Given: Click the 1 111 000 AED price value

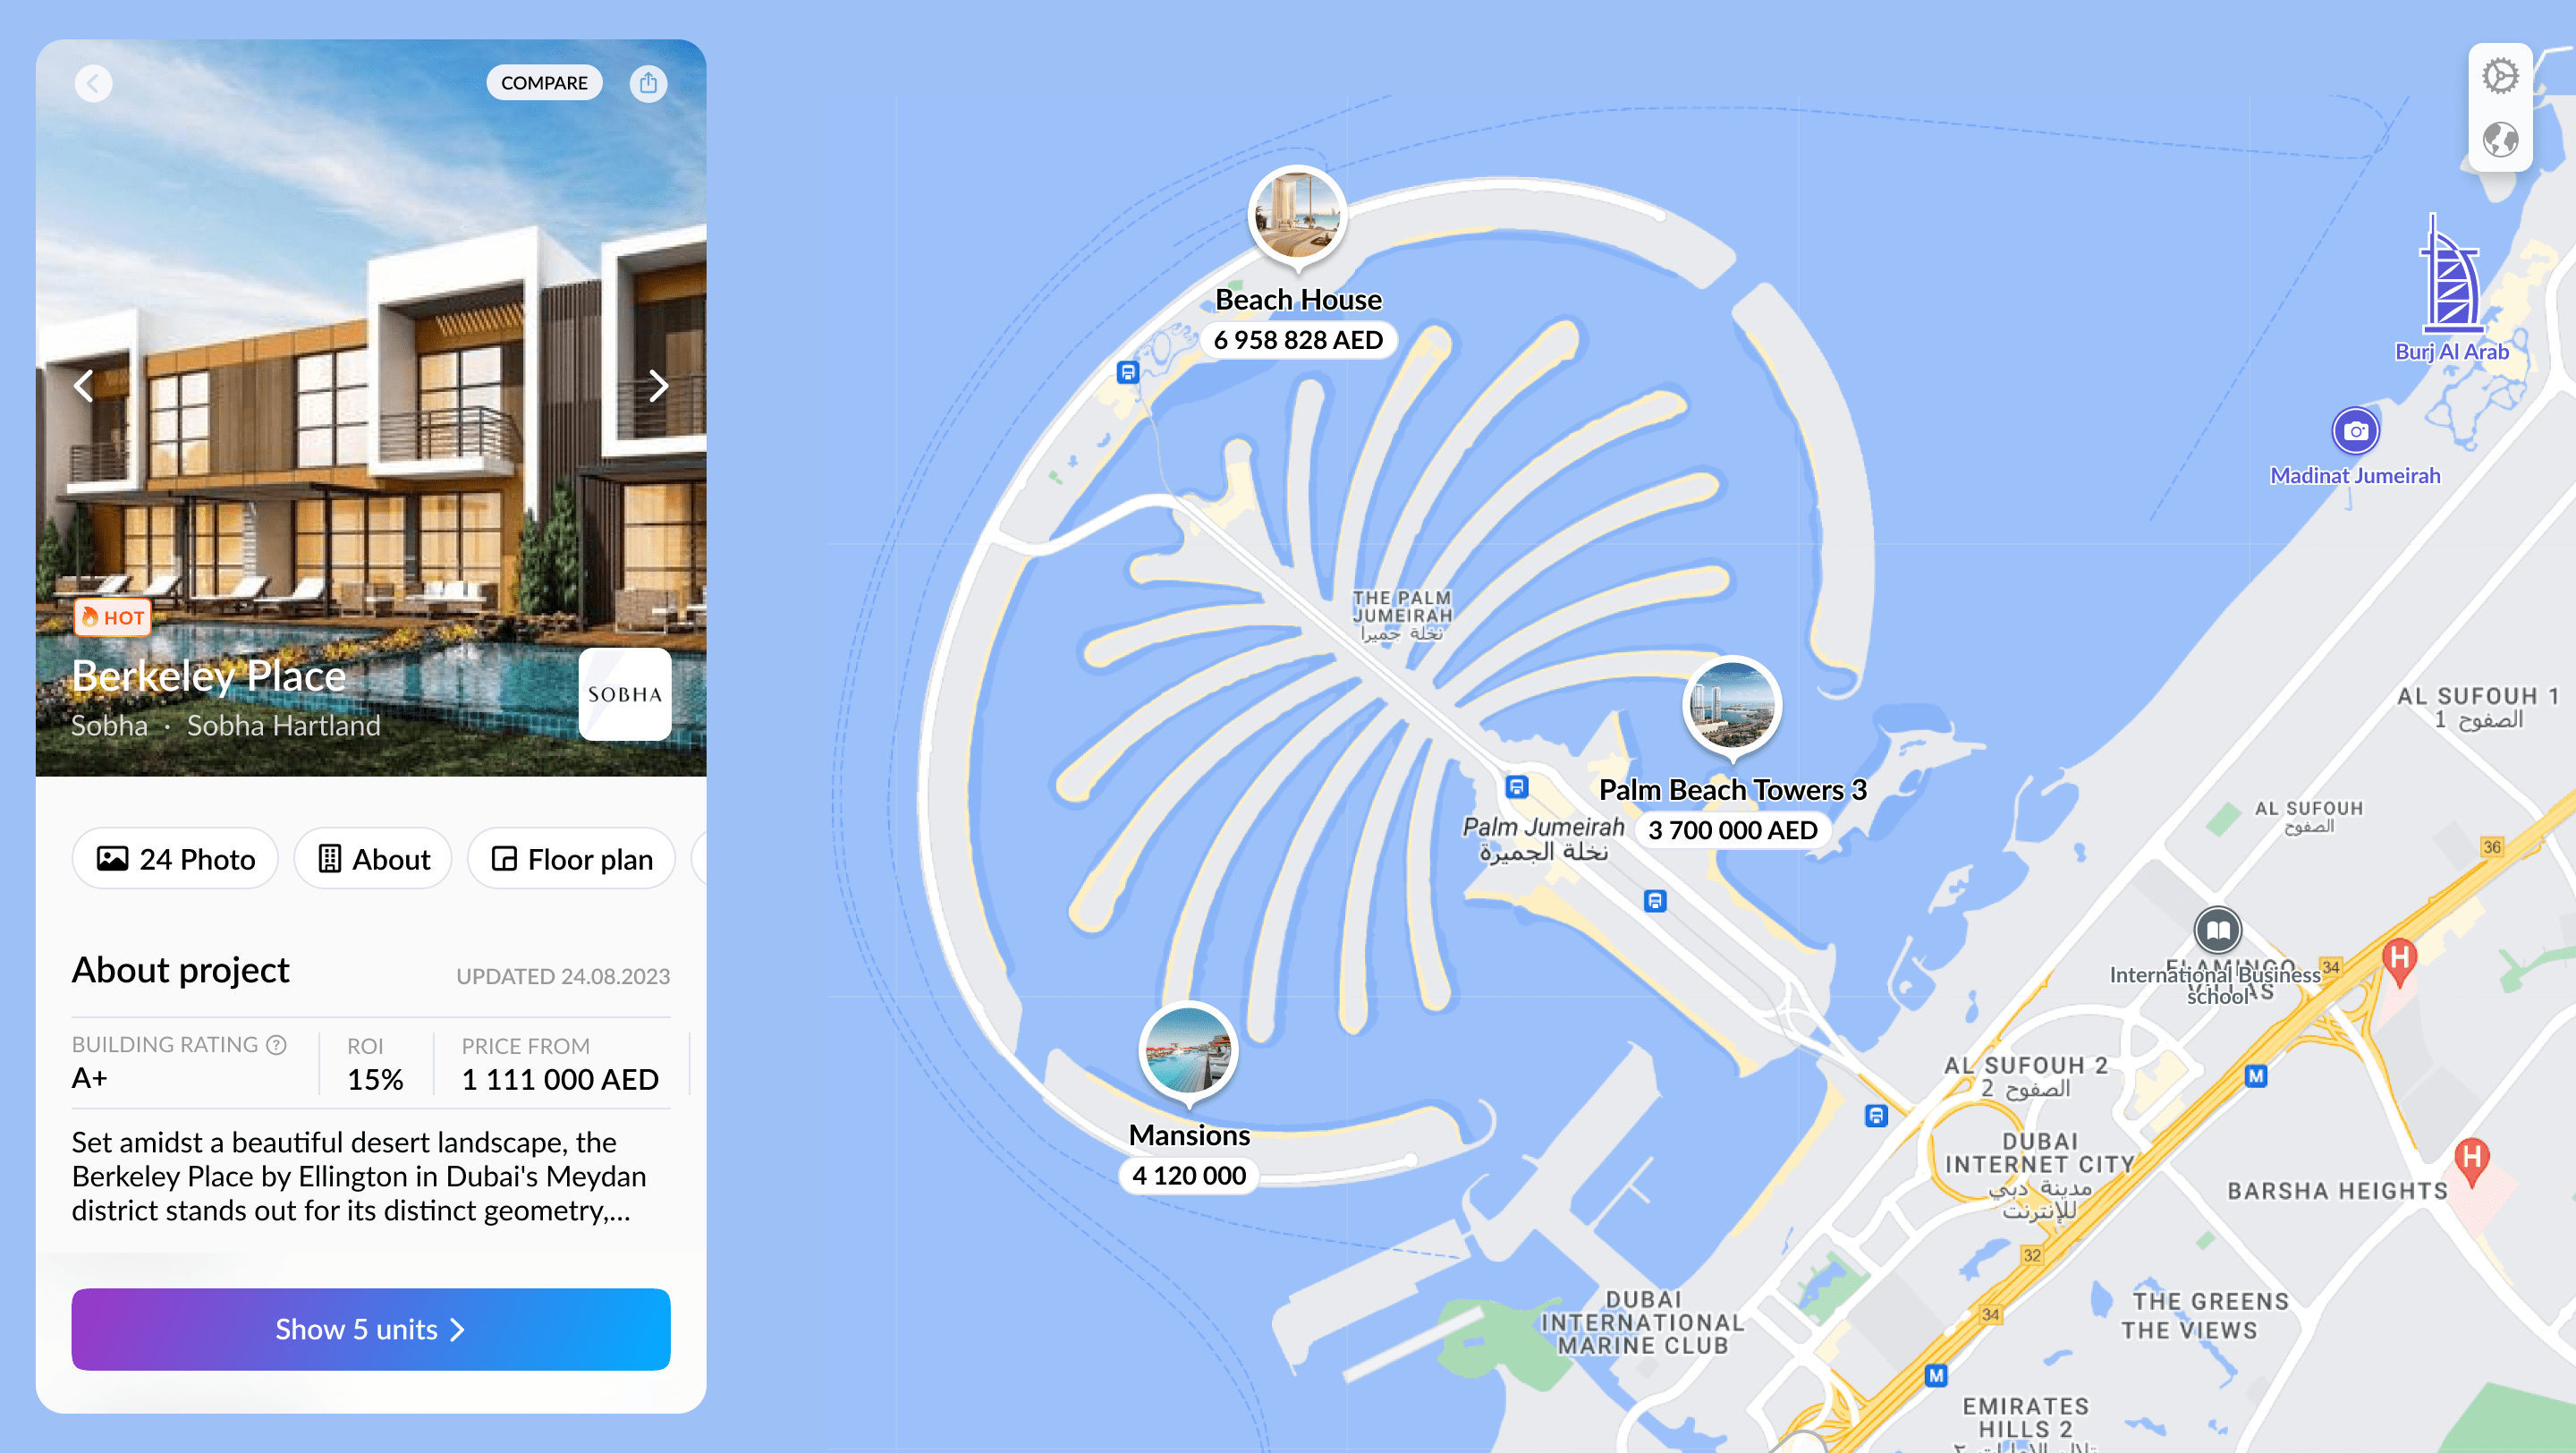Looking at the screenshot, I should pos(560,1079).
